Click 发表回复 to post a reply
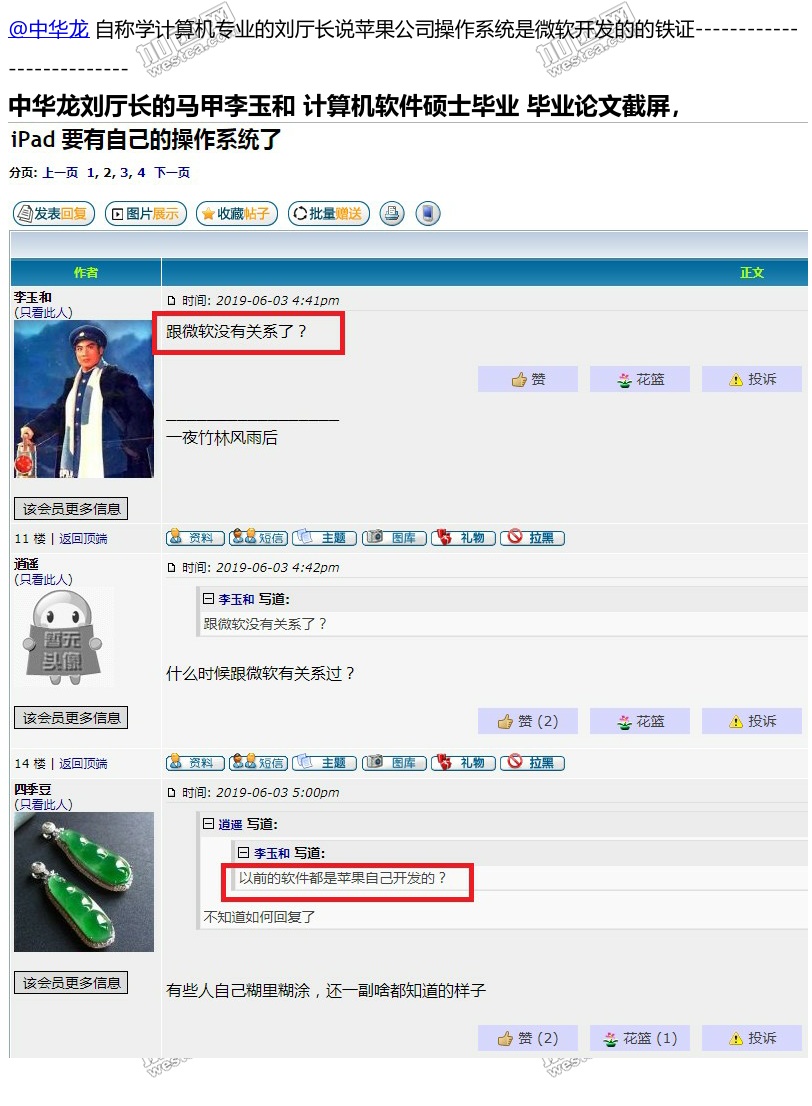 54,213
